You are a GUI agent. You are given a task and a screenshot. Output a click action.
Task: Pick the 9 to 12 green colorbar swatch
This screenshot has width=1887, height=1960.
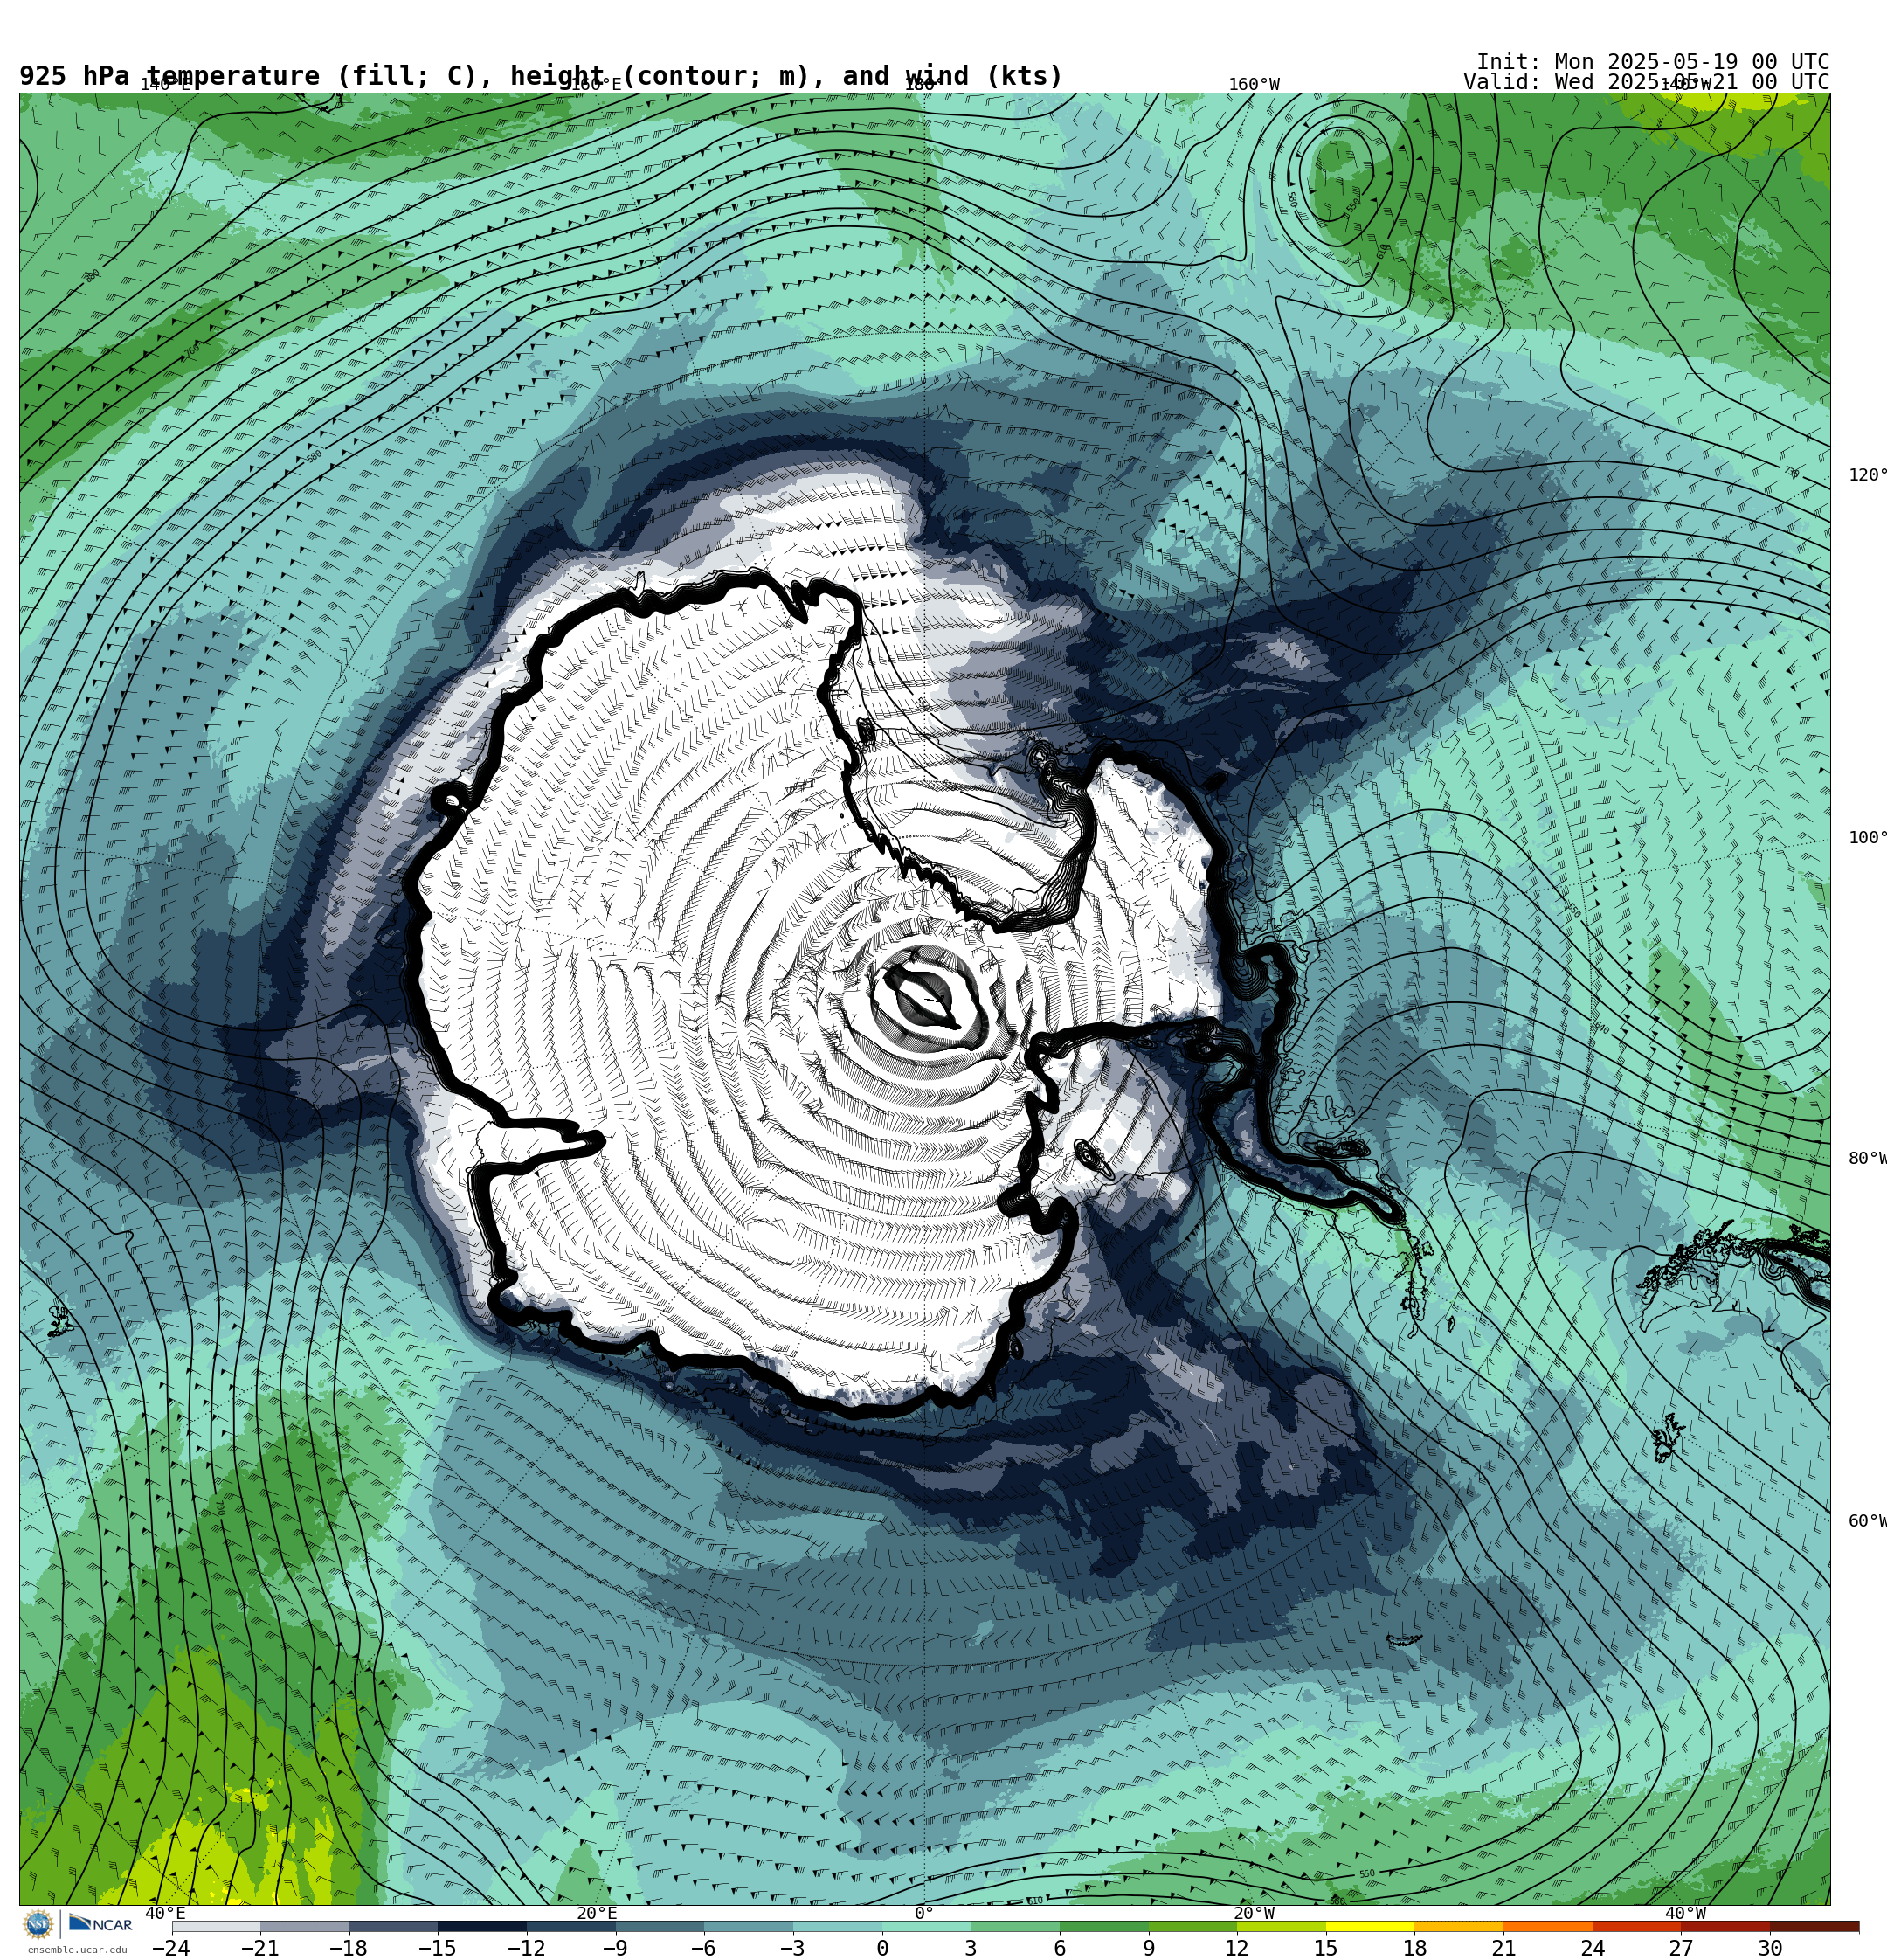(x=1192, y=1926)
